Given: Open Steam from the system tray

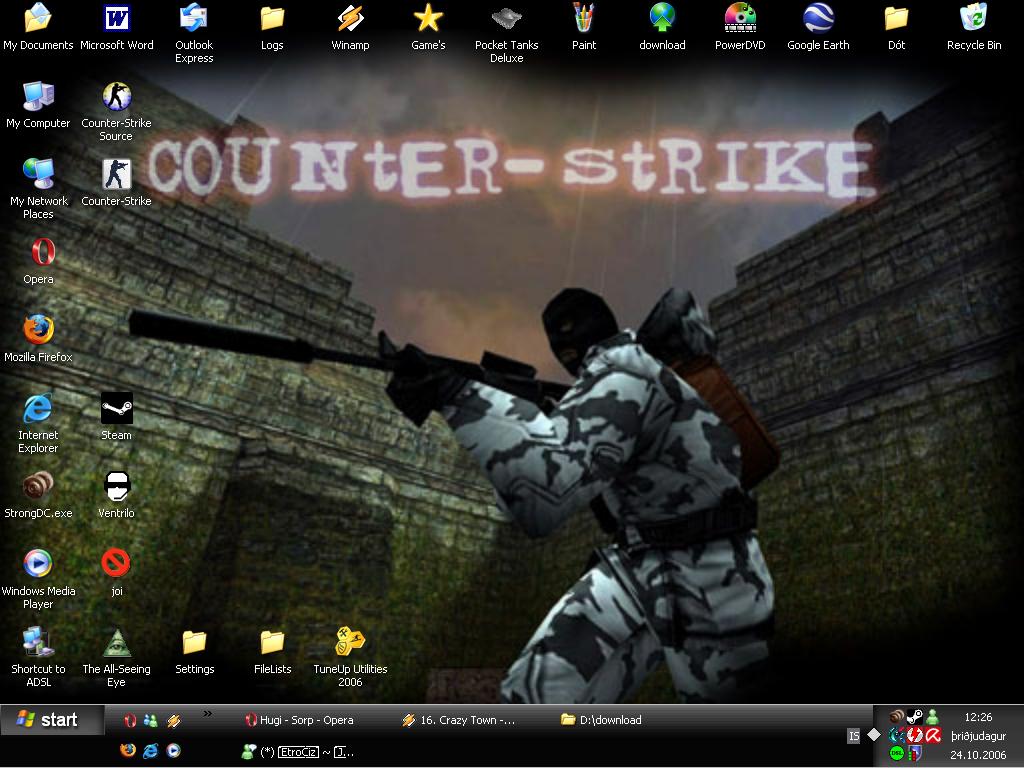Looking at the screenshot, I should coord(915,716).
